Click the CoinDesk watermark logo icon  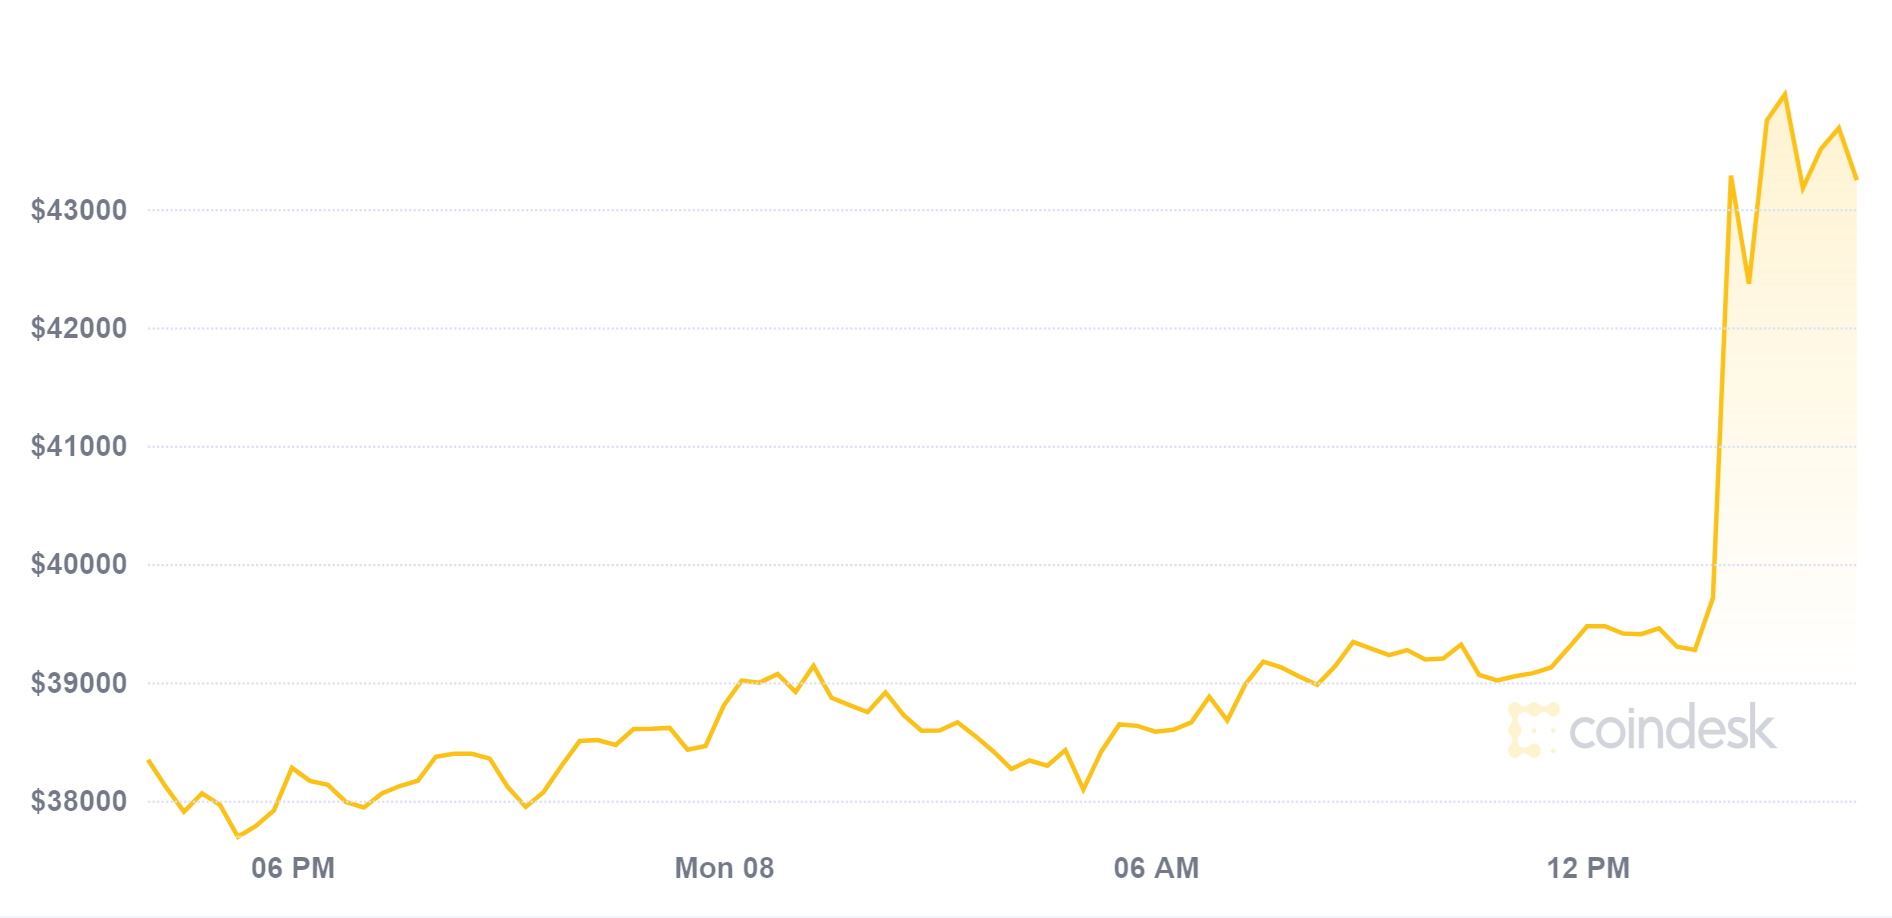[1532, 729]
